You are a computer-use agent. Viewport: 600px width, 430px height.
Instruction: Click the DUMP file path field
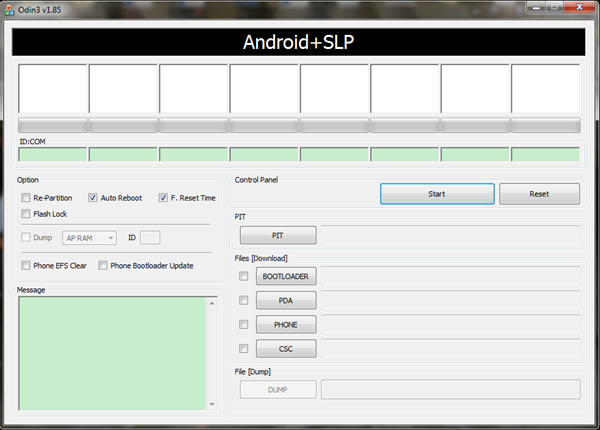coord(451,389)
